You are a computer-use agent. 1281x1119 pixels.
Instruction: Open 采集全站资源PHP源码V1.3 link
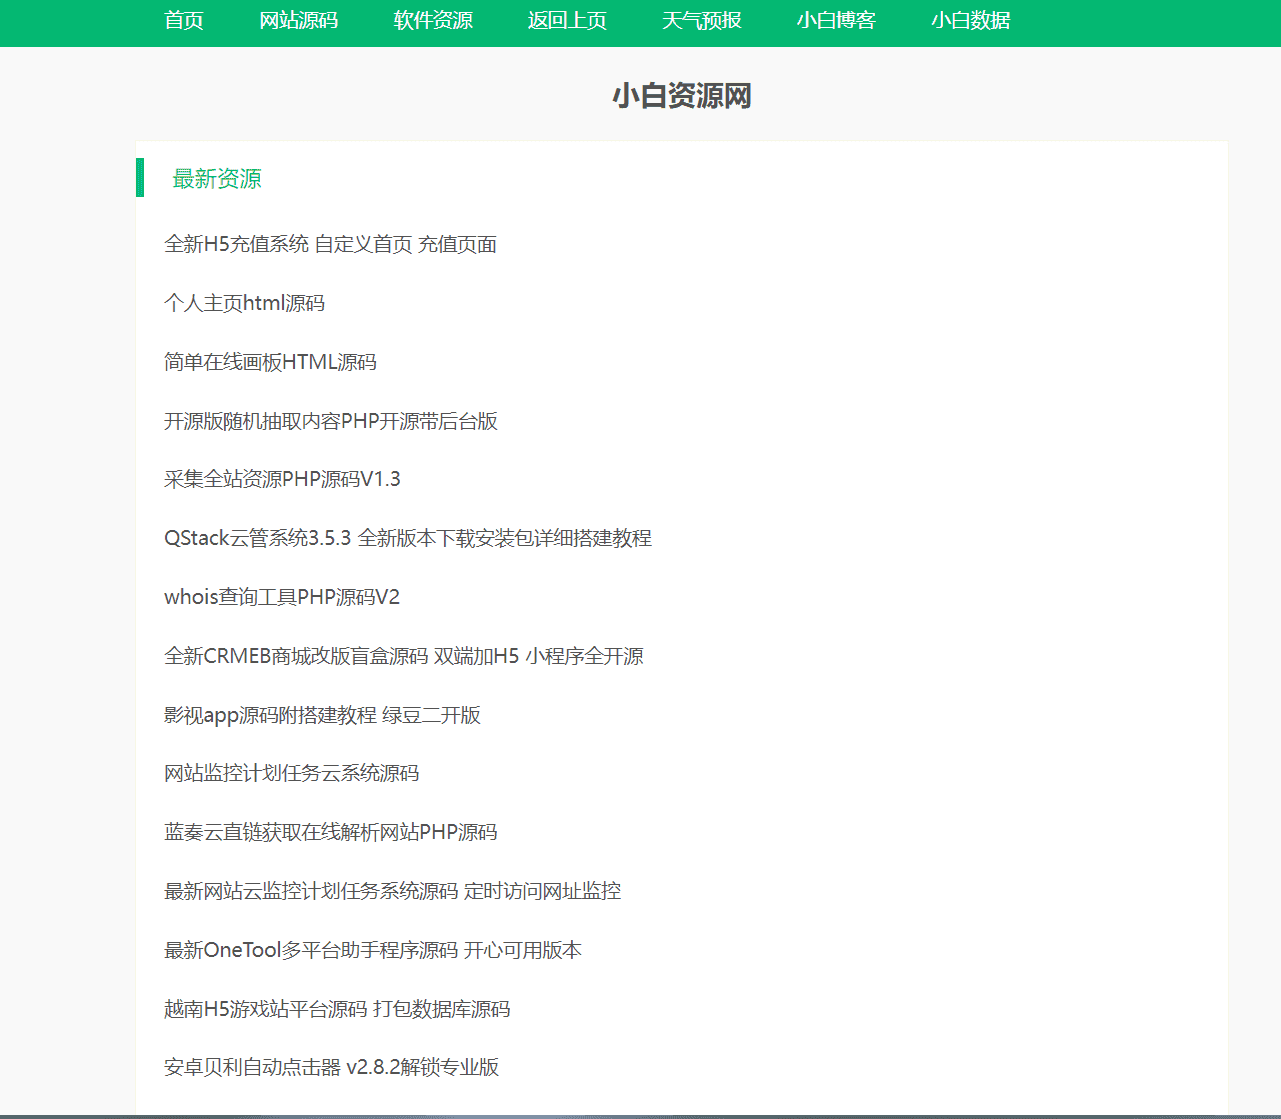283,479
